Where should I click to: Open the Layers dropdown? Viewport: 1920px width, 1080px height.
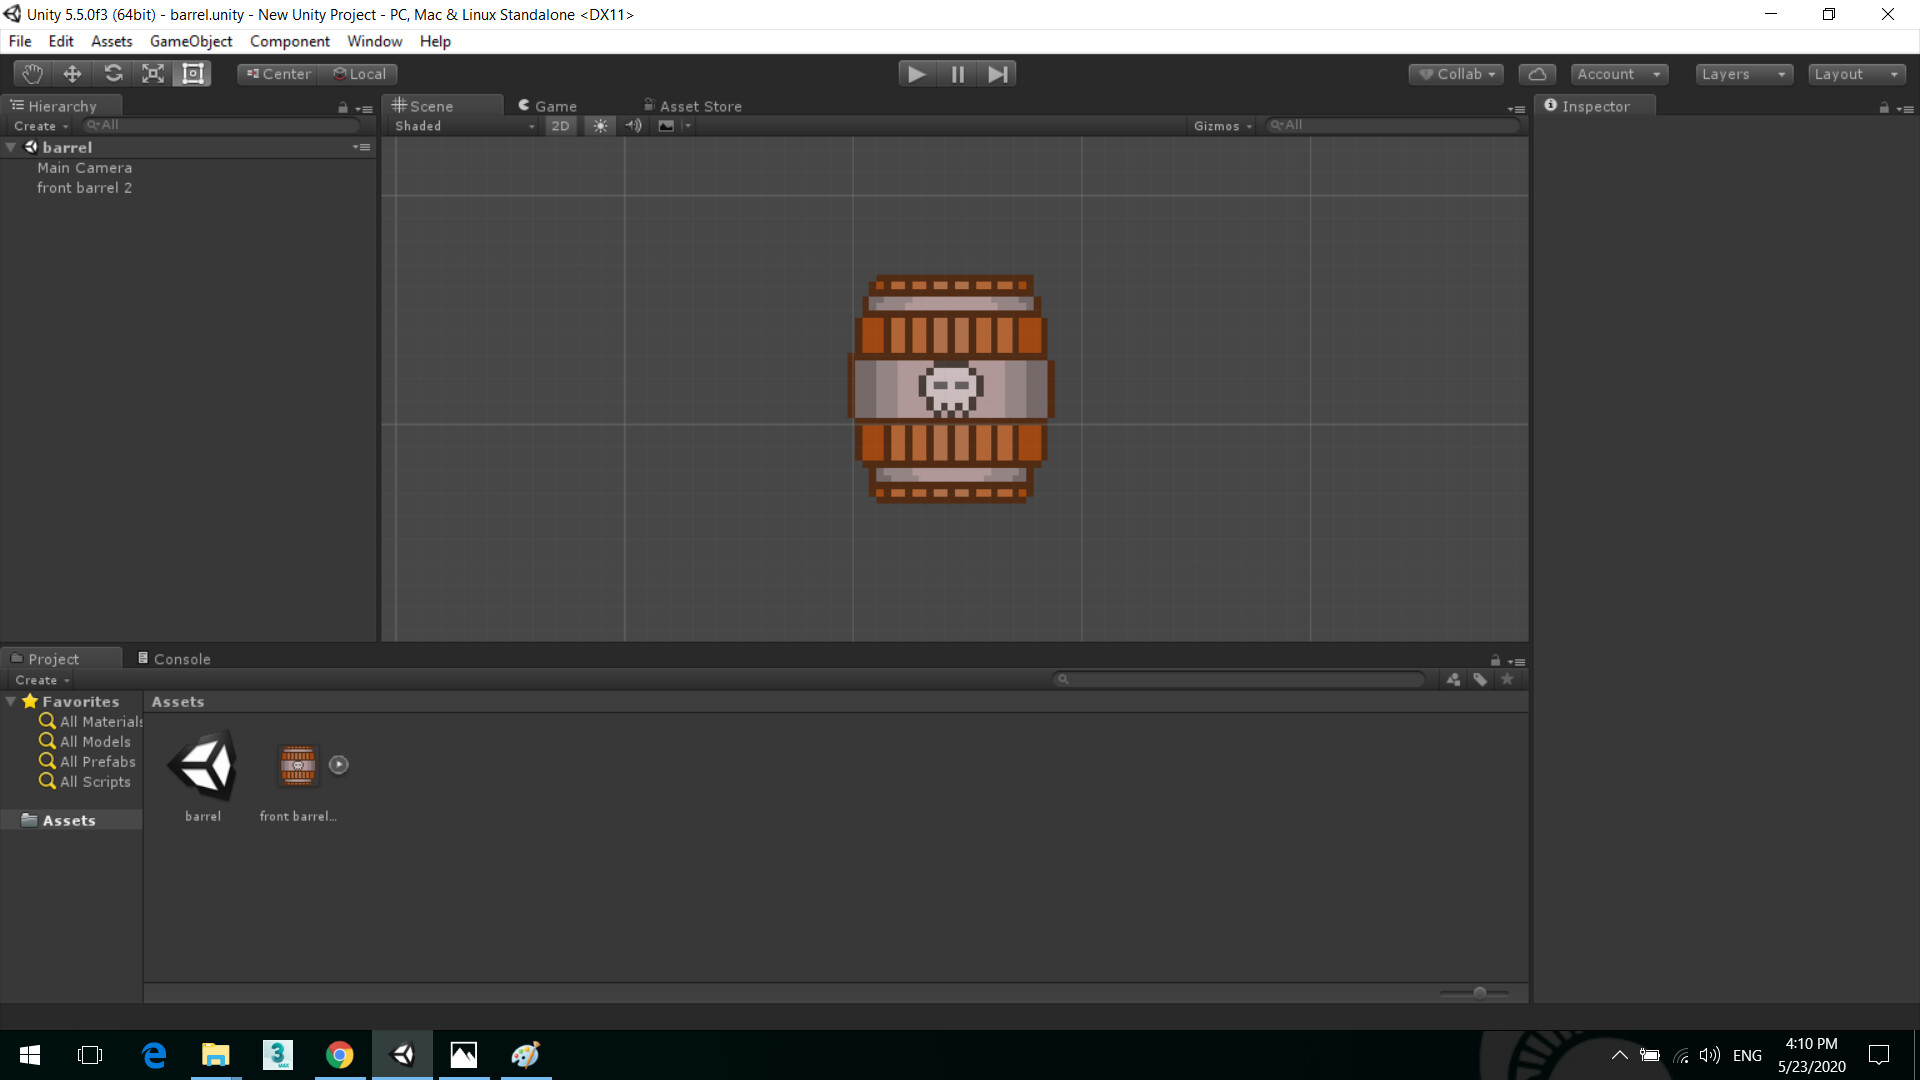[1743, 74]
